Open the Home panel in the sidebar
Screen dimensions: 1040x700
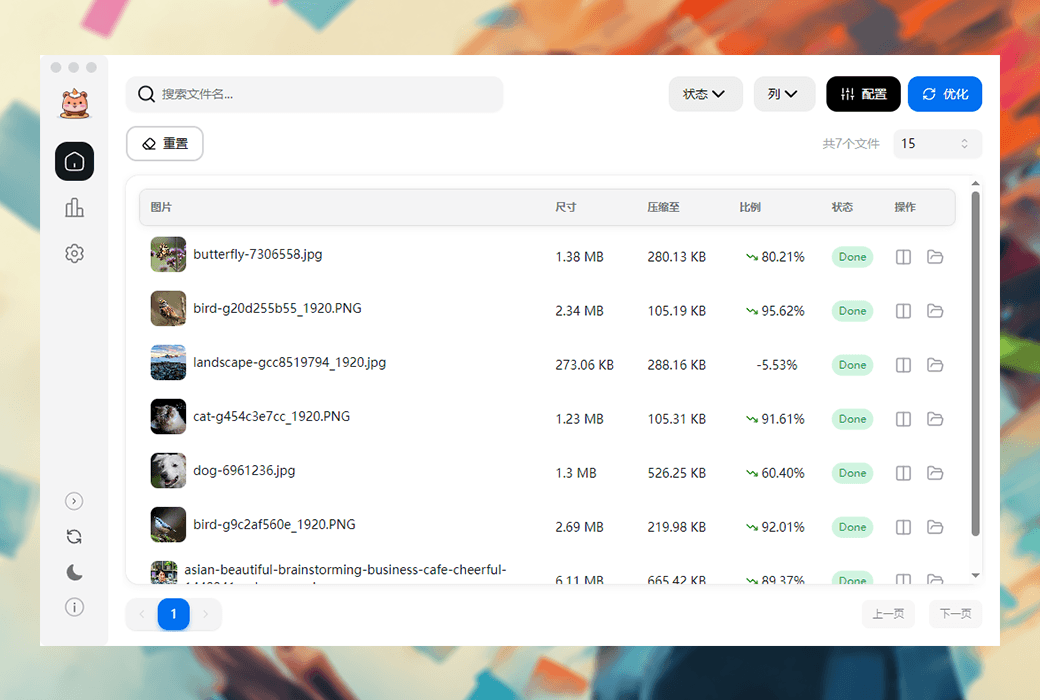tap(74, 161)
